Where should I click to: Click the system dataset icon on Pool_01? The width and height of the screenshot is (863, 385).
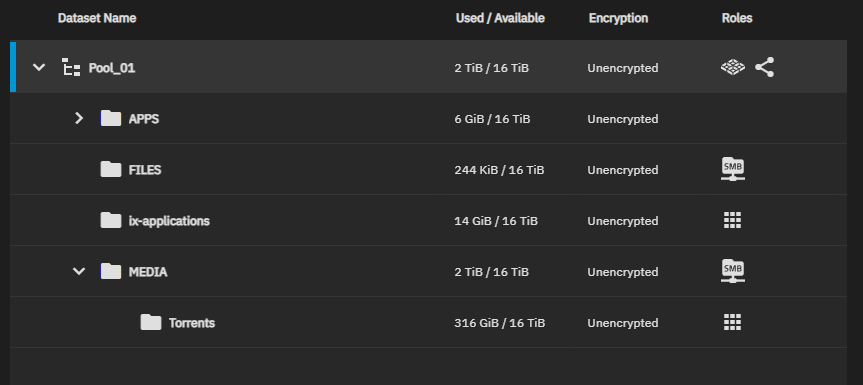733,67
